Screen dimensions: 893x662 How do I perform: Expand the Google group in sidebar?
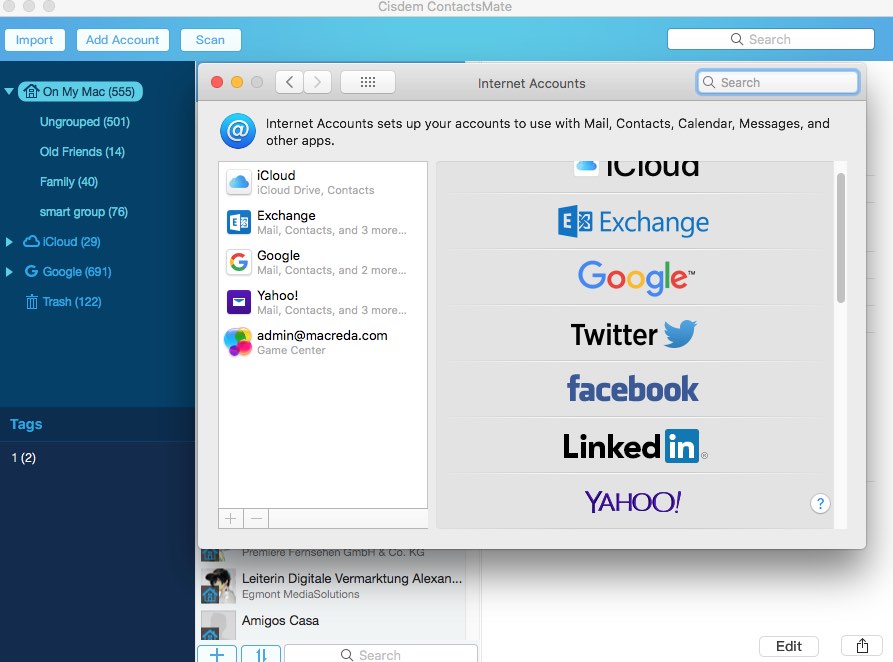9,272
